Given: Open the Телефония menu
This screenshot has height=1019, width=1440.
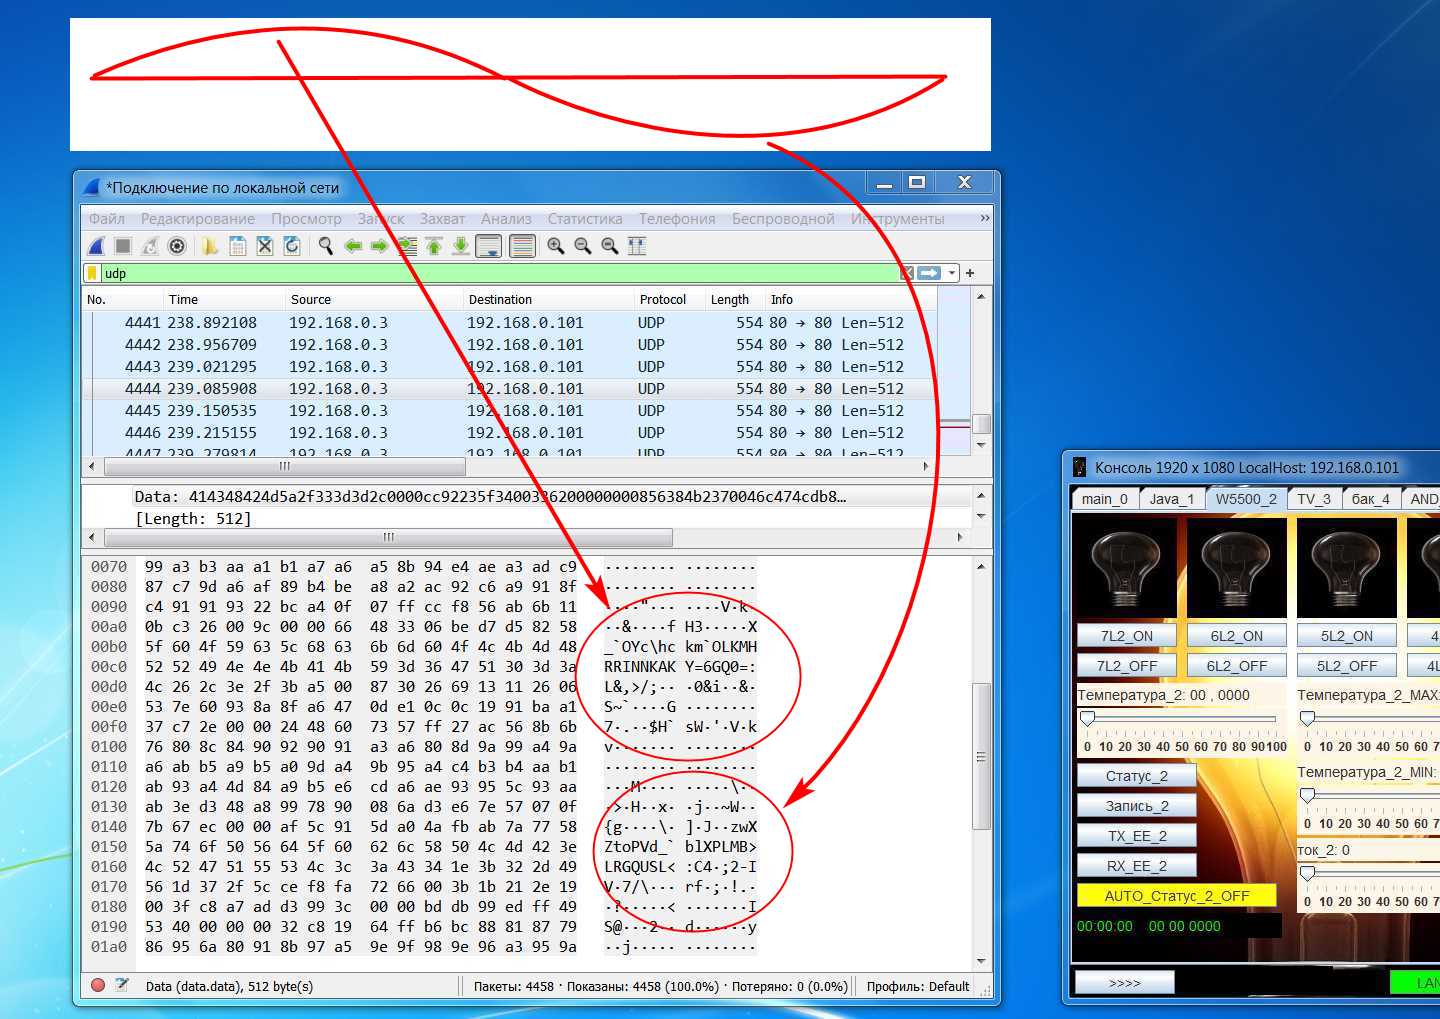Looking at the screenshot, I should [x=677, y=218].
